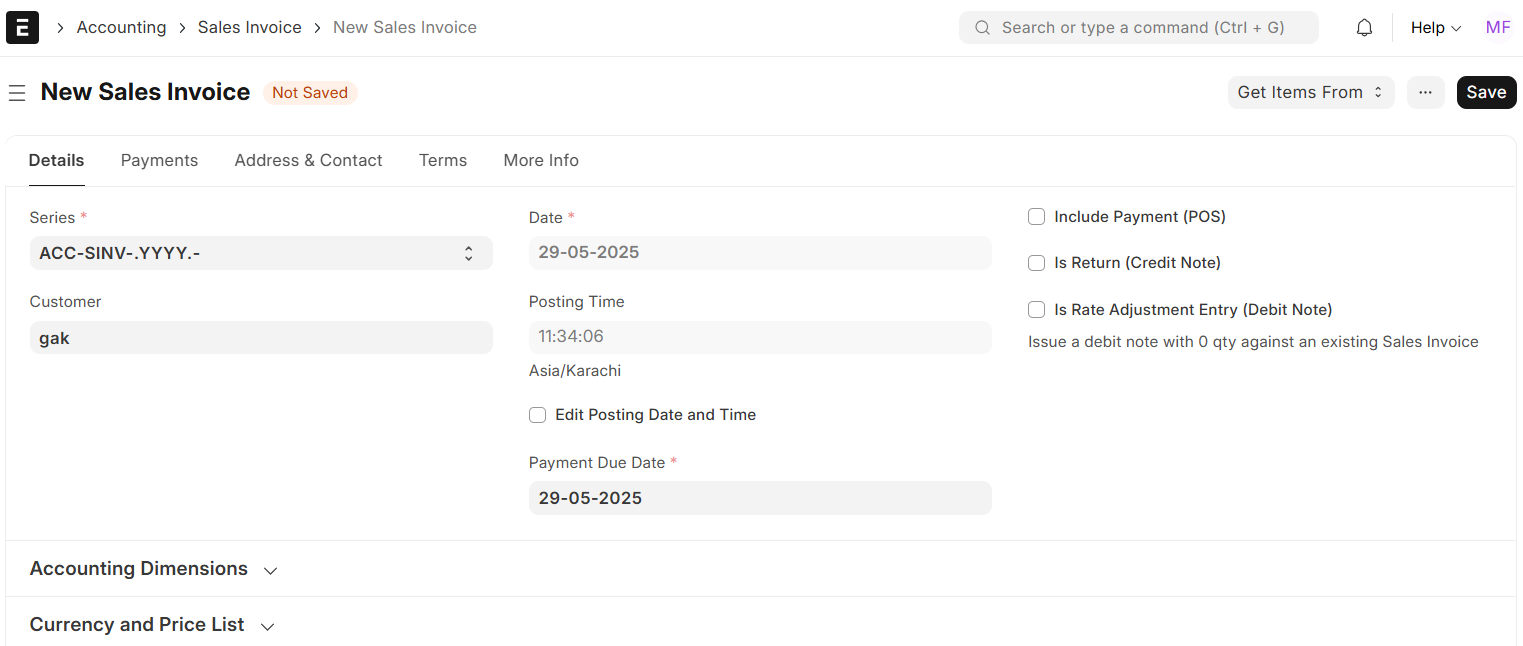Image resolution: width=1523 pixels, height=646 pixels.
Task: Switch to the Payments tab
Action: 159,161
